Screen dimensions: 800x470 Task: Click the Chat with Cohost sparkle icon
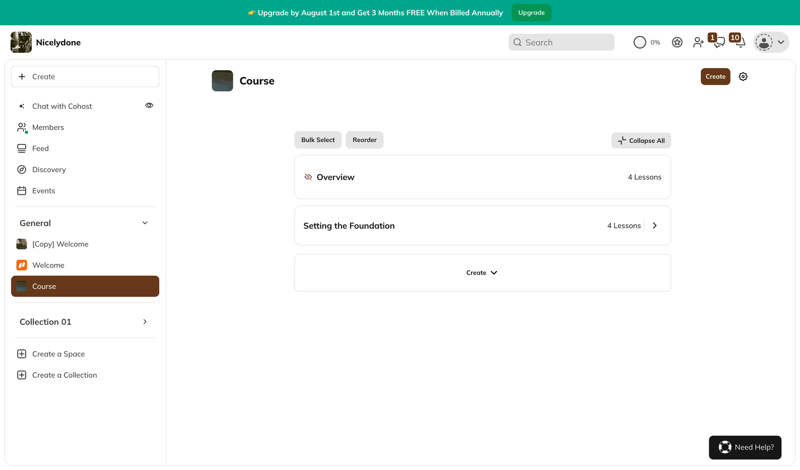coord(21,106)
